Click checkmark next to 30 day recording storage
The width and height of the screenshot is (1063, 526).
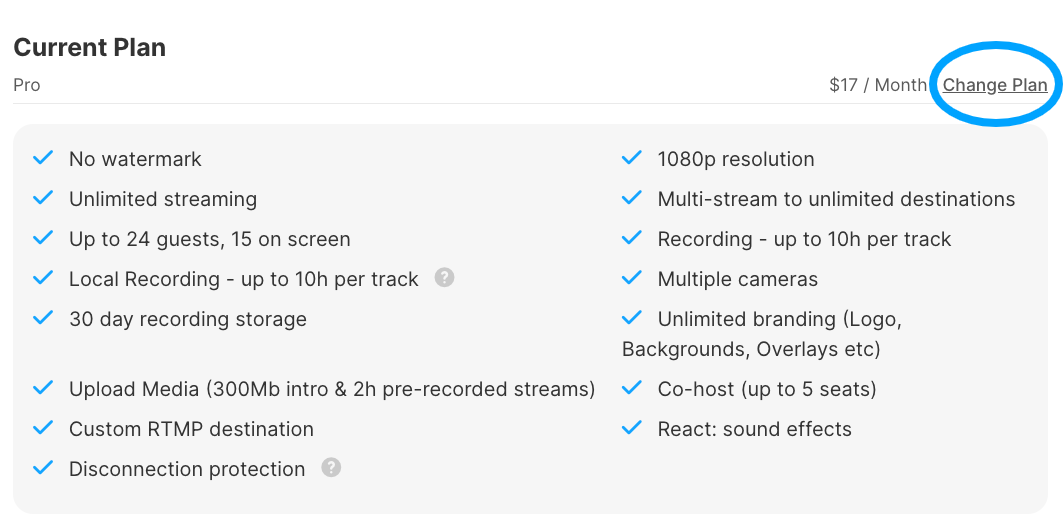[43, 318]
